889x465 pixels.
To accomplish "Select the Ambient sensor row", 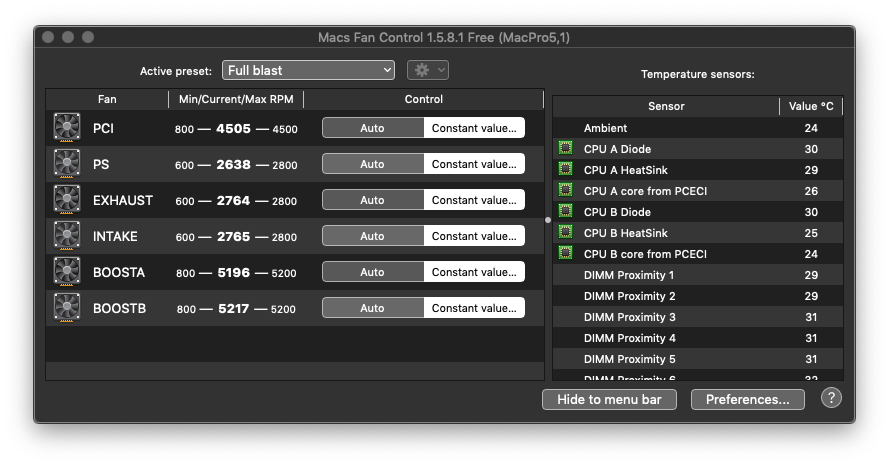I will pyautogui.click(x=698, y=128).
